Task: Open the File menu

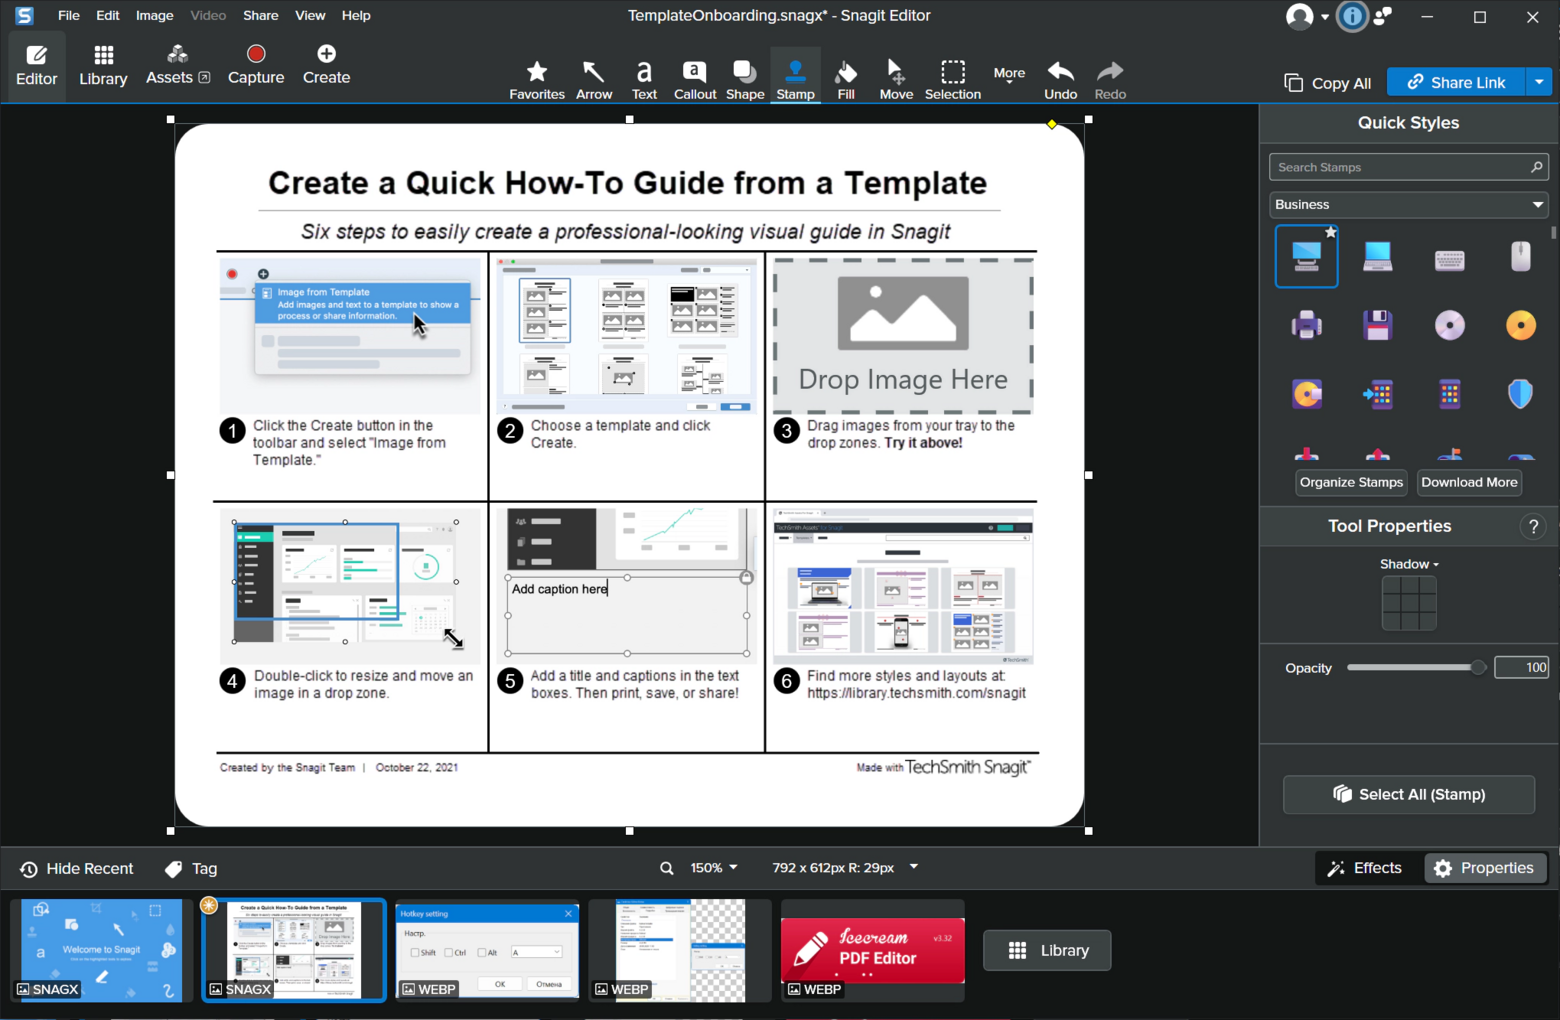Action: point(69,16)
